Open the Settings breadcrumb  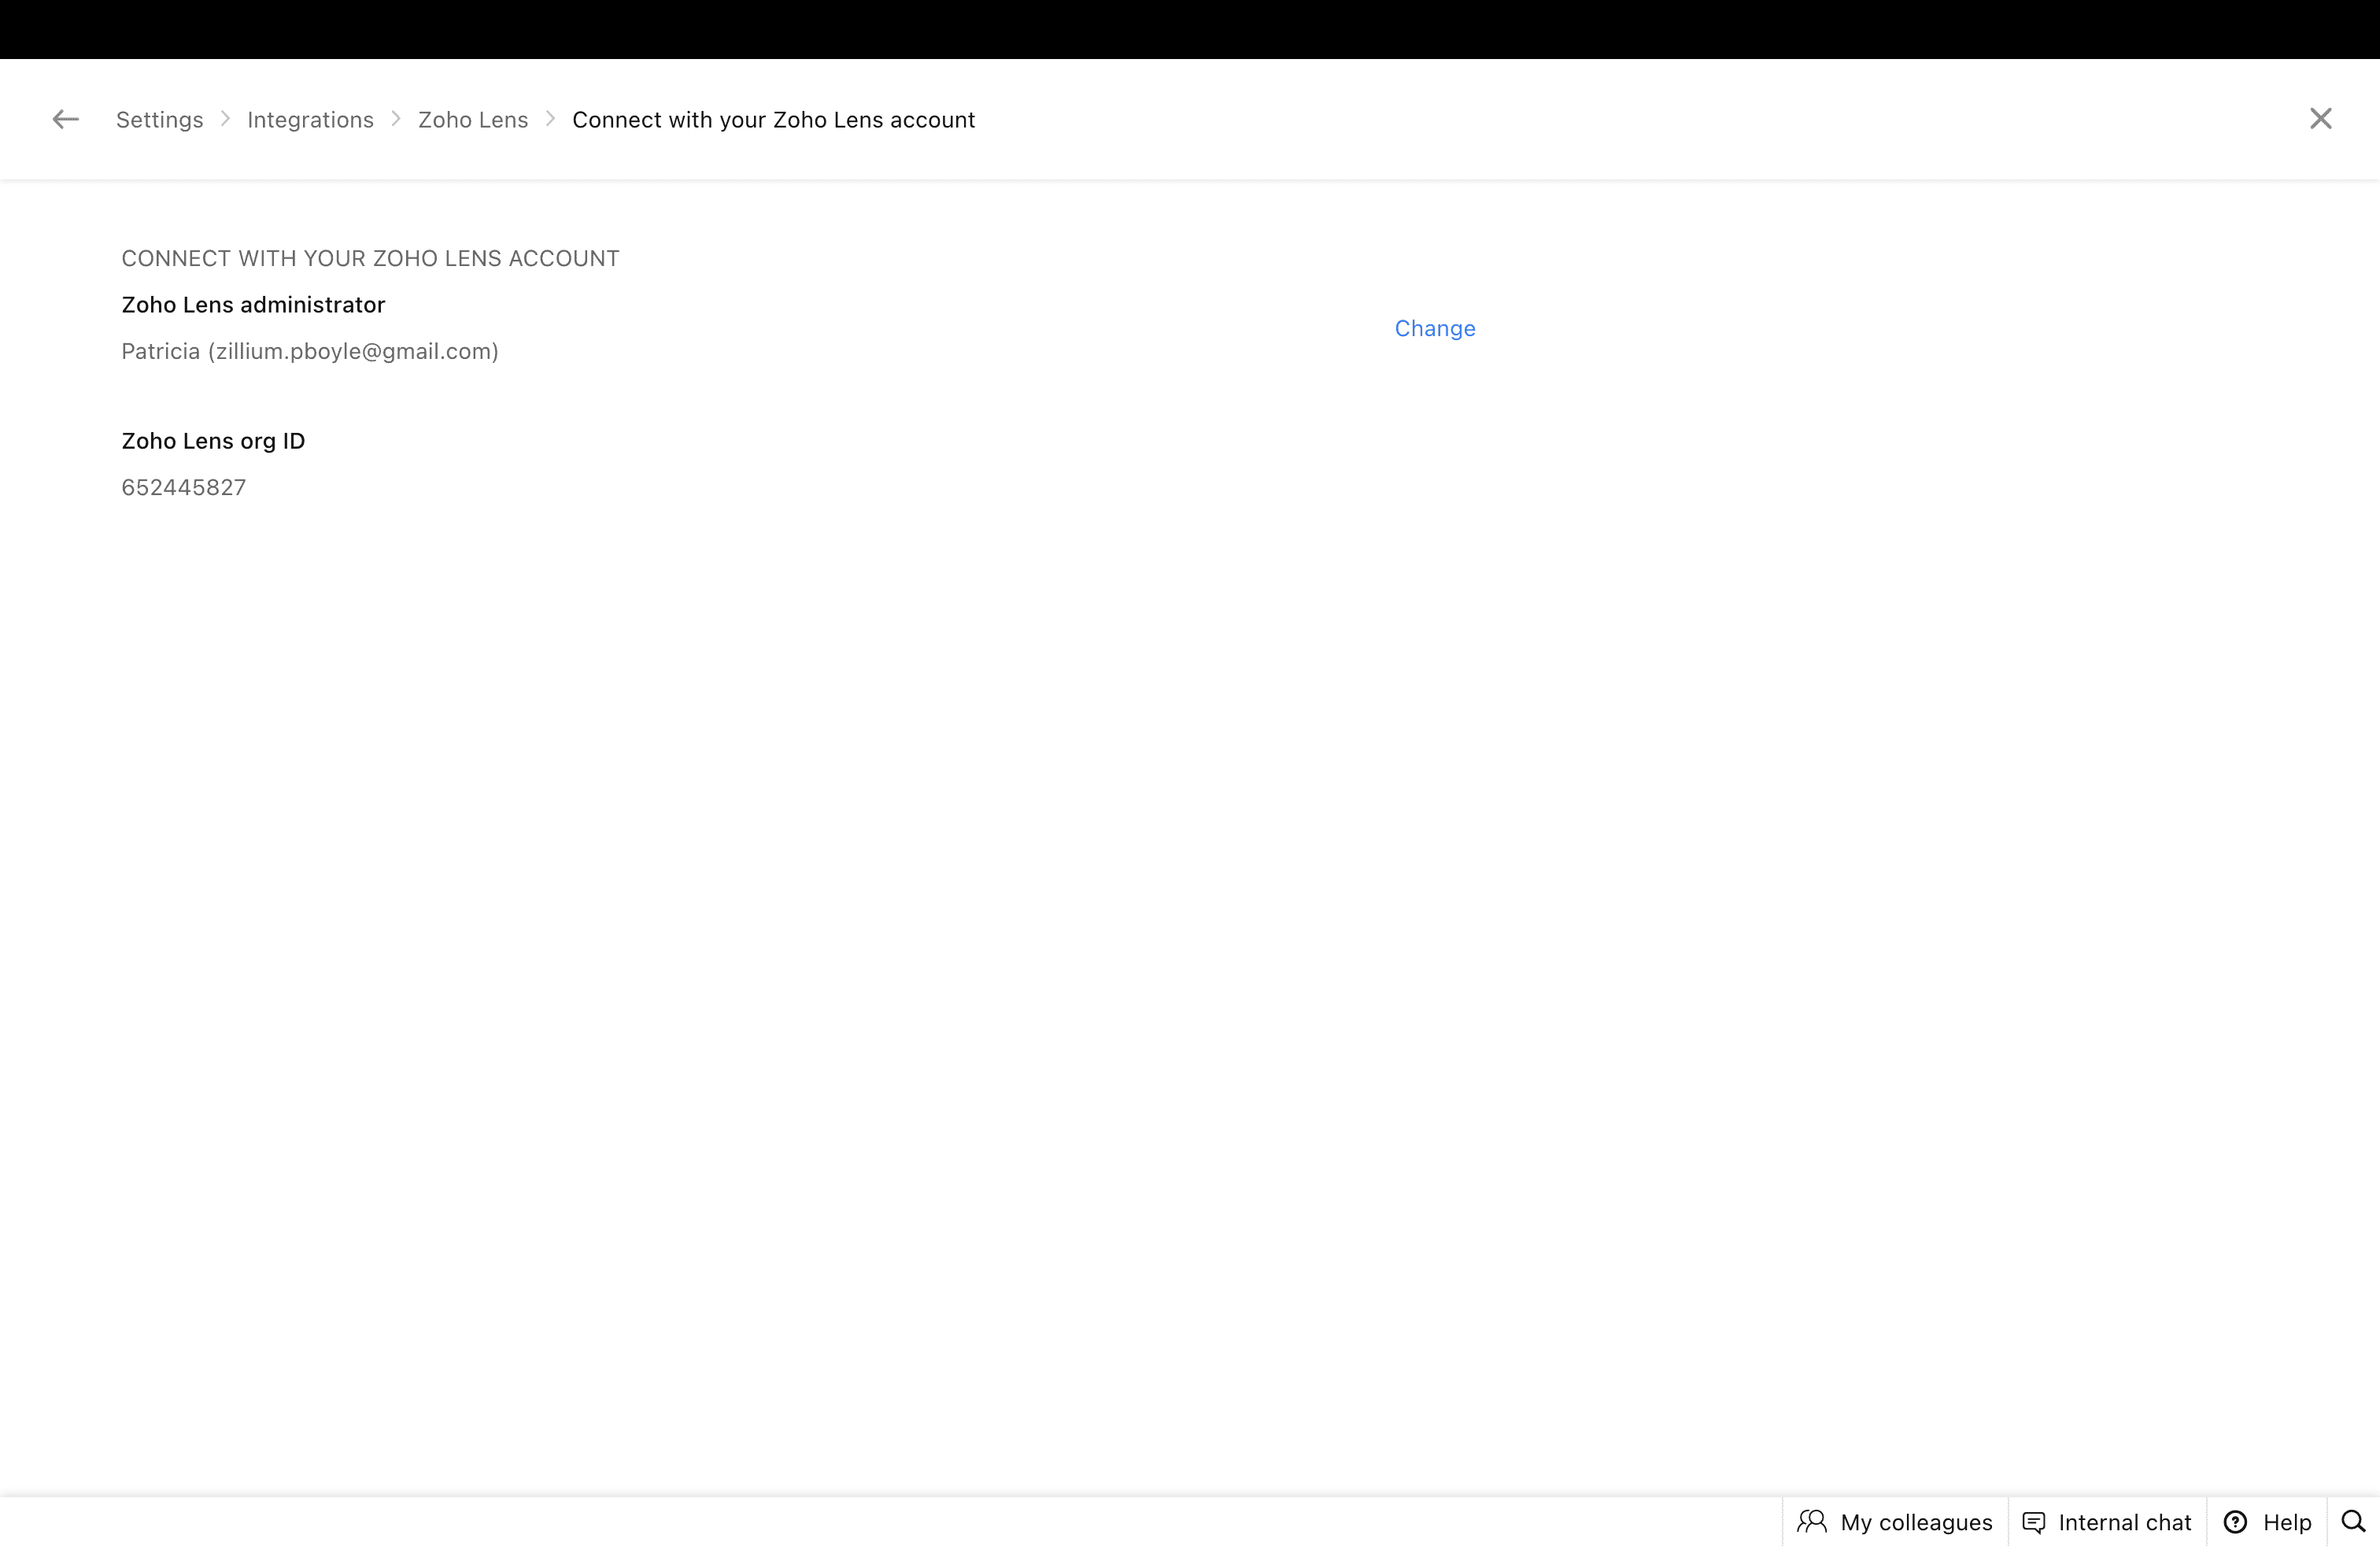pos(160,119)
